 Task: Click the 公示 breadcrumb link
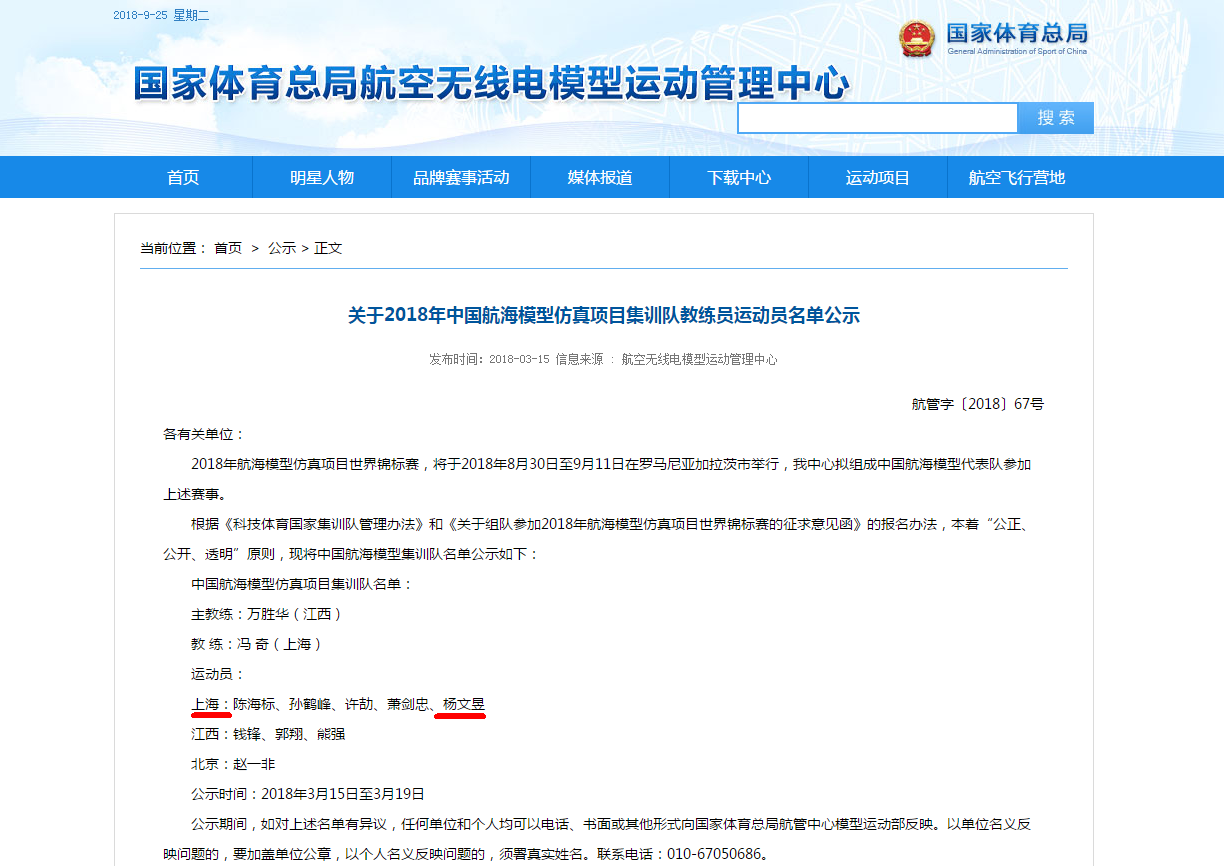pyautogui.click(x=282, y=248)
